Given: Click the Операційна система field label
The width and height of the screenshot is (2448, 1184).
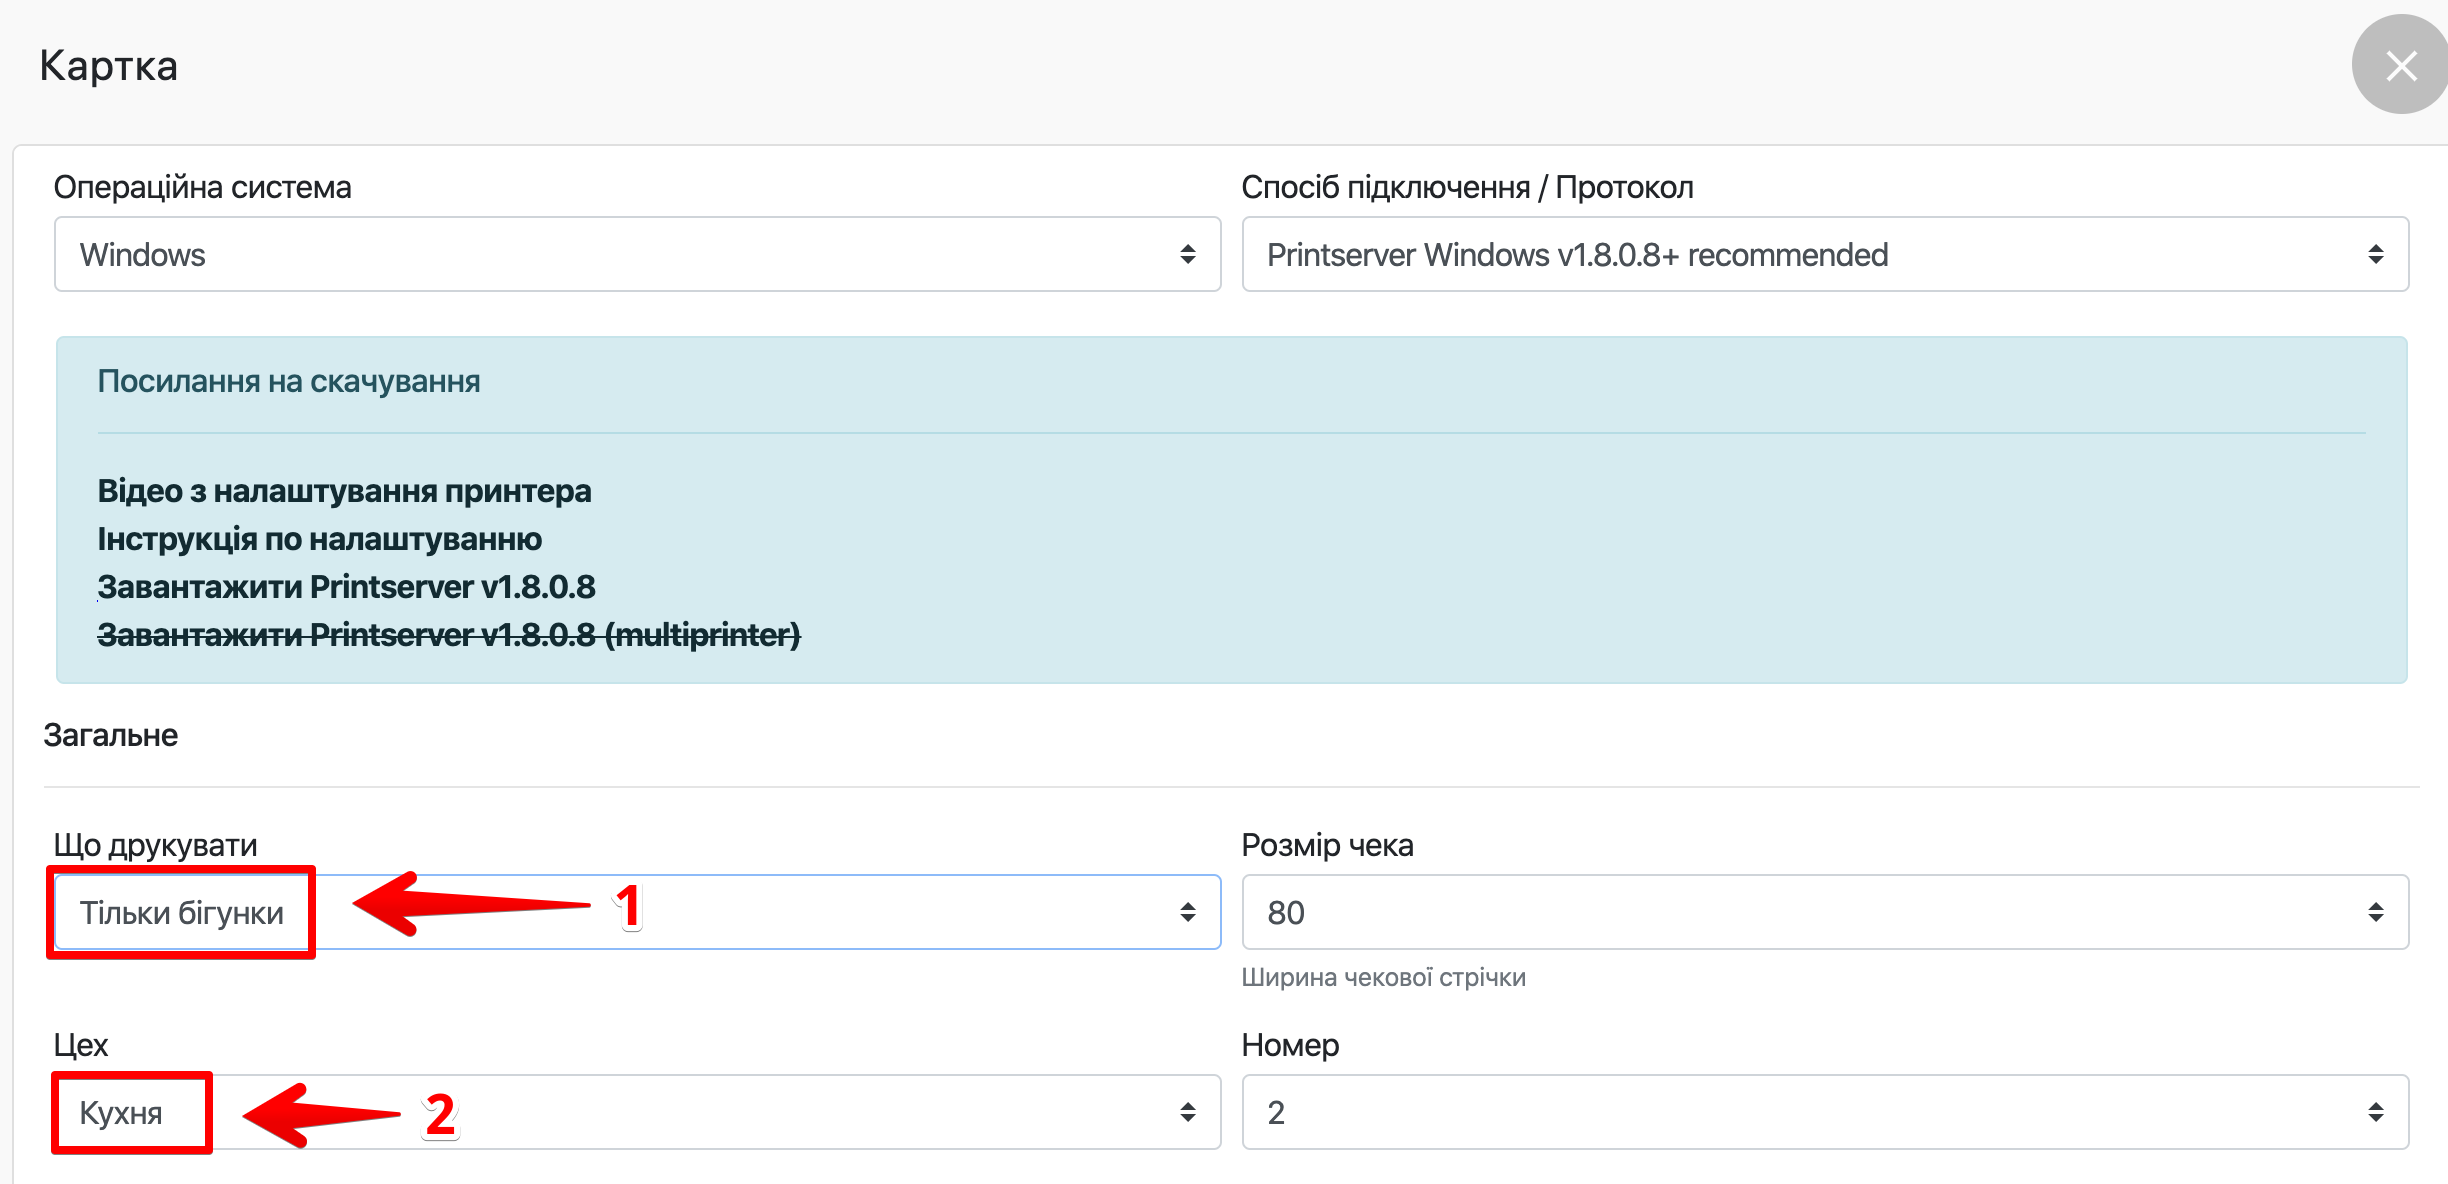Looking at the screenshot, I should (x=202, y=187).
